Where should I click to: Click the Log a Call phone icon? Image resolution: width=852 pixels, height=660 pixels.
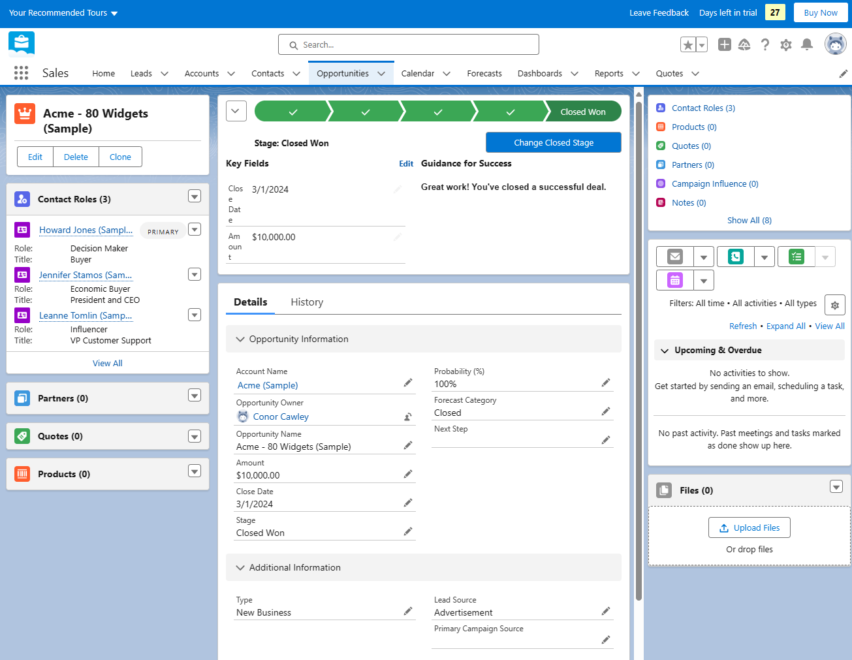click(737, 256)
